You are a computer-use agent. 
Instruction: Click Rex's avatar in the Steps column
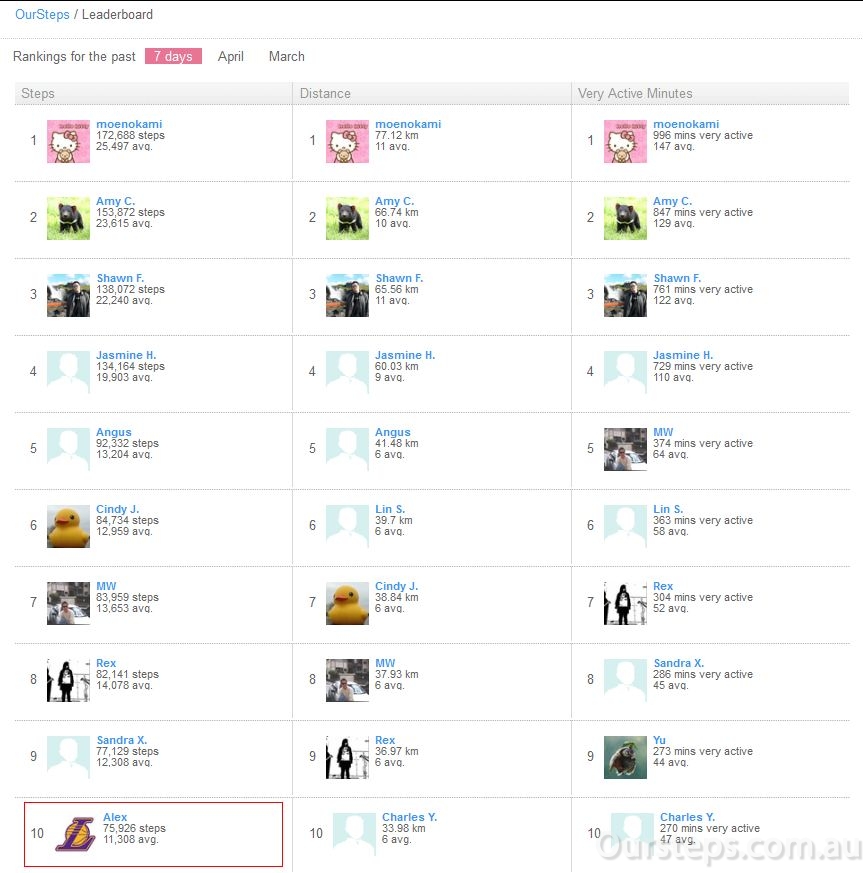(x=68, y=680)
